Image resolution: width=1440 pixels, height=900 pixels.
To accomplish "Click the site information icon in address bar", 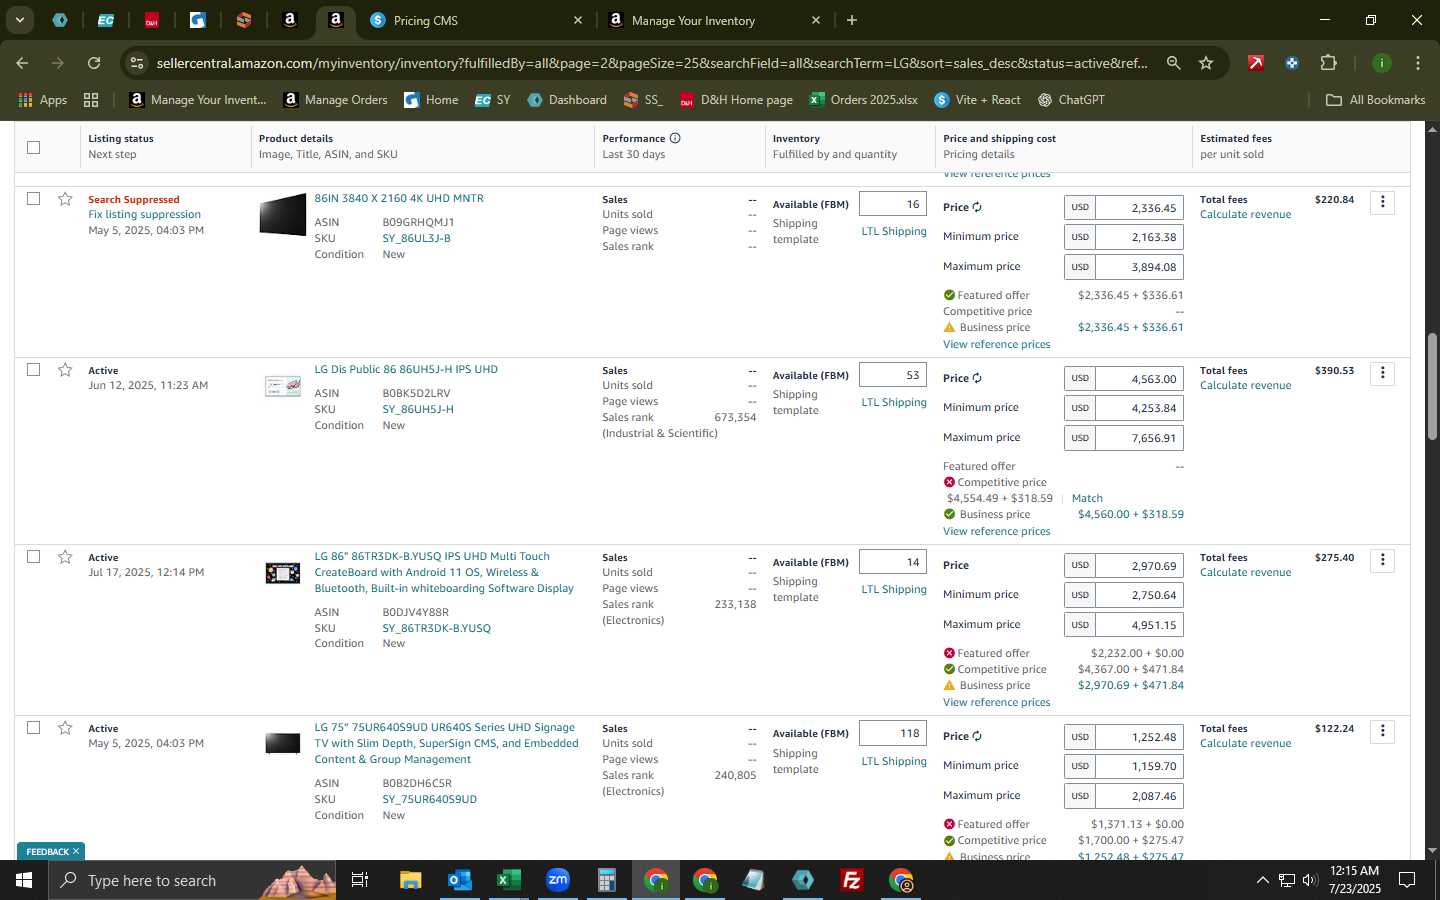I will pos(137,63).
